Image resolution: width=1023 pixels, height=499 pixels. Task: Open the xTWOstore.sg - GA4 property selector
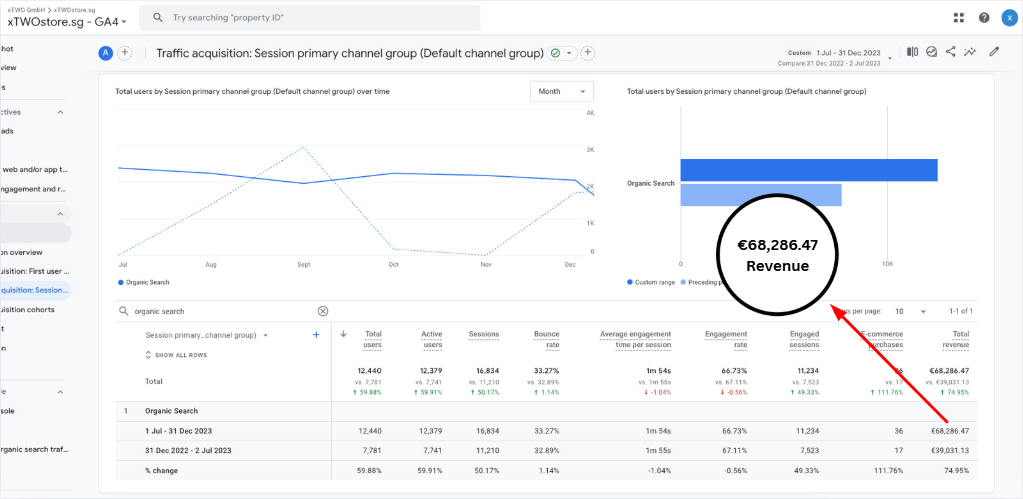67,21
